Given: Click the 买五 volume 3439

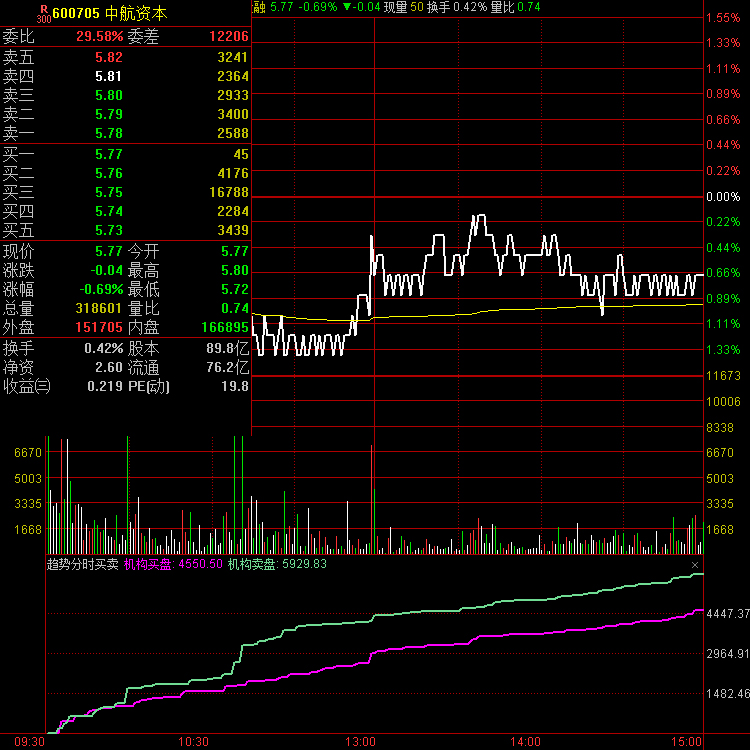Looking at the screenshot, I should pyautogui.click(x=232, y=231).
